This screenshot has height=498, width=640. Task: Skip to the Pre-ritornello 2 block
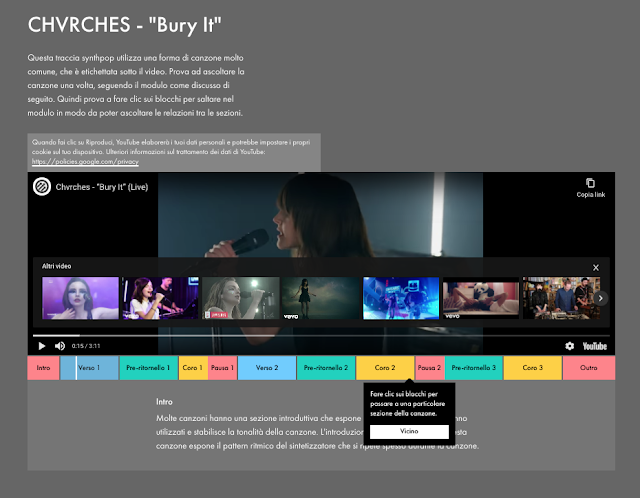click(x=326, y=368)
